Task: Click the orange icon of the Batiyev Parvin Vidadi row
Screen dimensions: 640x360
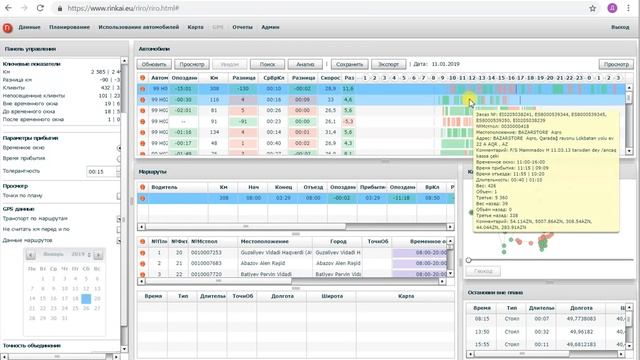Action: coord(142,274)
